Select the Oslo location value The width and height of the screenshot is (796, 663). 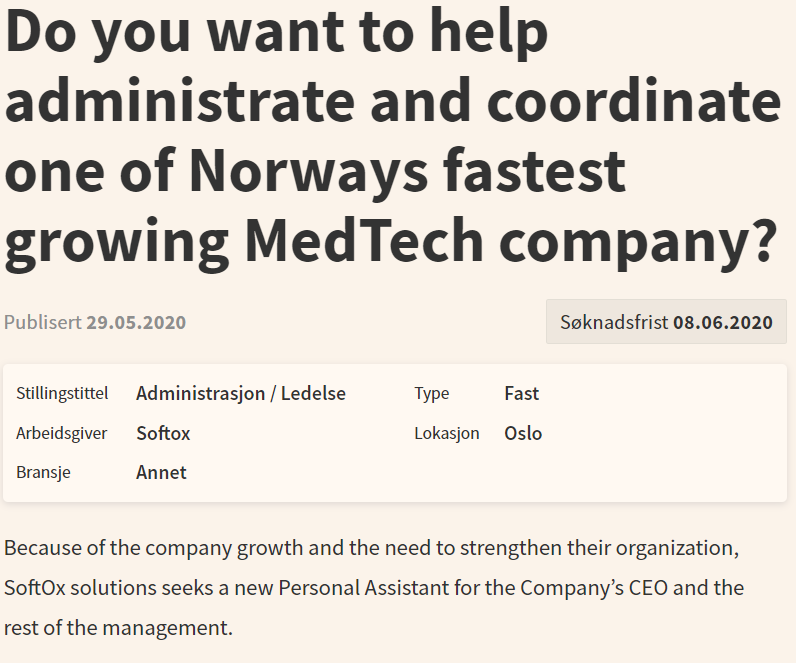coord(523,433)
